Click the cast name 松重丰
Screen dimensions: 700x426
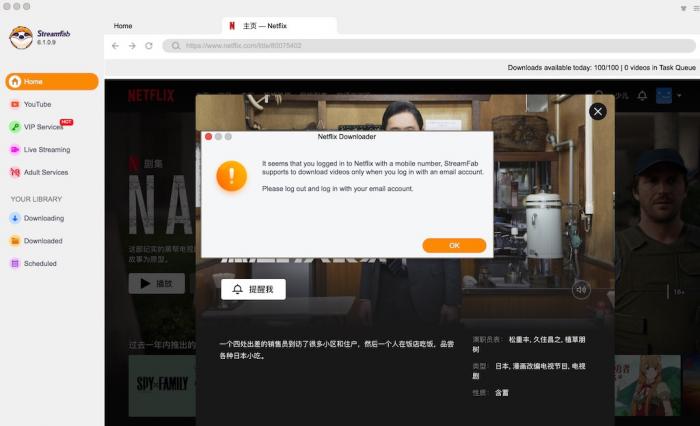[x=519, y=340]
